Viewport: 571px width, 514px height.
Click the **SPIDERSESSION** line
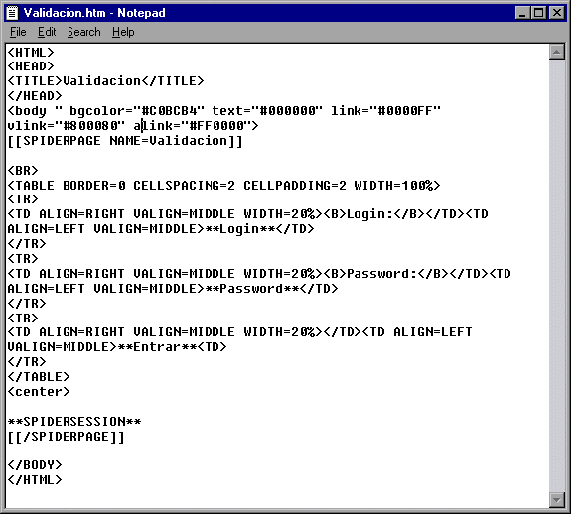pos(74,422)
